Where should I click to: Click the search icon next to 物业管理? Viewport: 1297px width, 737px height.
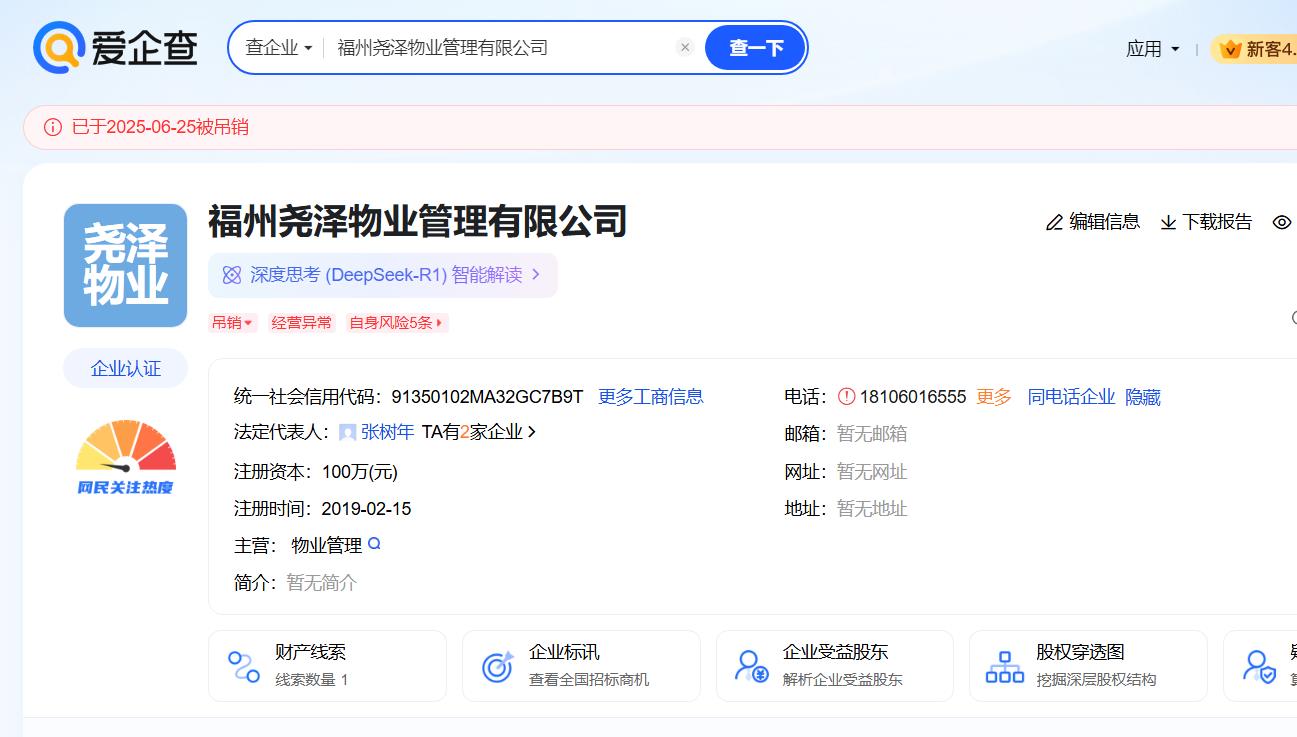(374, 544)
